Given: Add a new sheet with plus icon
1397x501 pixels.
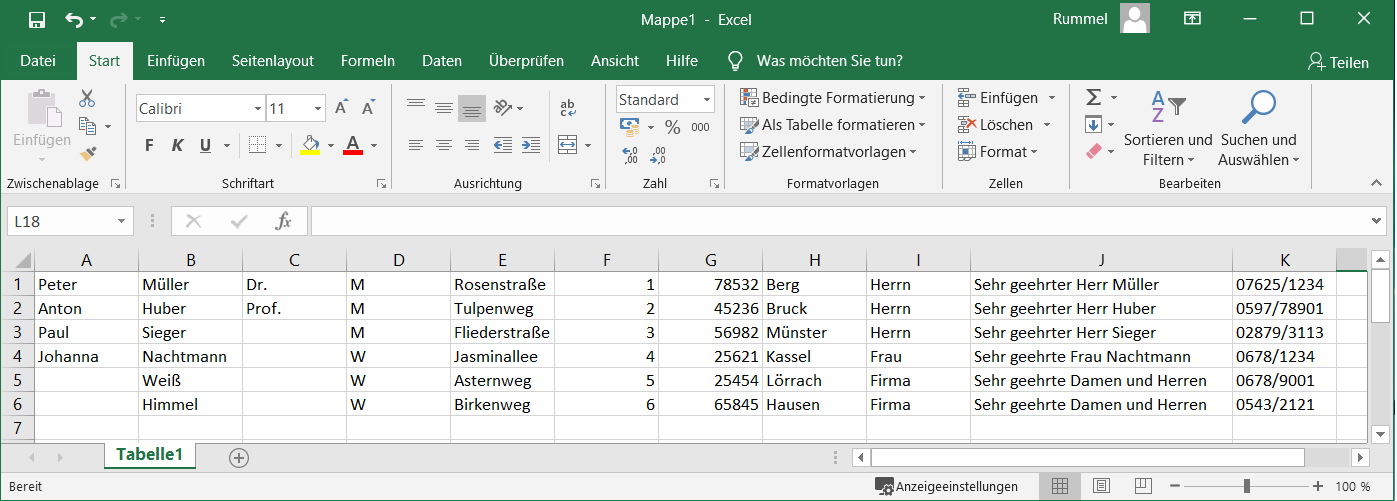Looking at the screenshot, I should pos(238,457).
